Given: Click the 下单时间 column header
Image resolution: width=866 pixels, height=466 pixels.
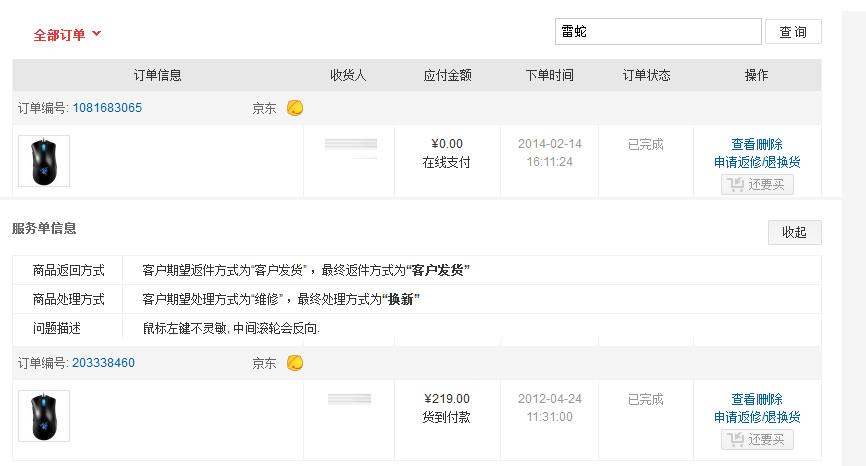Looking at the screenshot, I should pos(550,75).
